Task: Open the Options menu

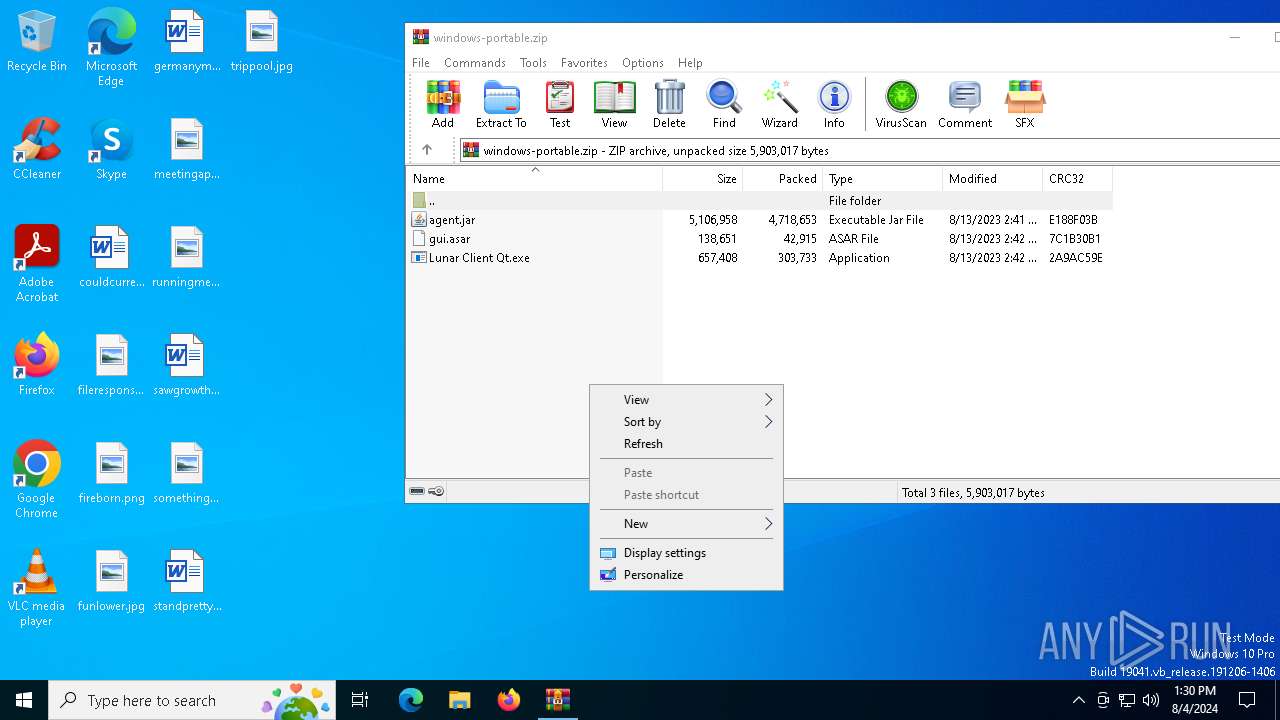Action: tap(643, 62)
